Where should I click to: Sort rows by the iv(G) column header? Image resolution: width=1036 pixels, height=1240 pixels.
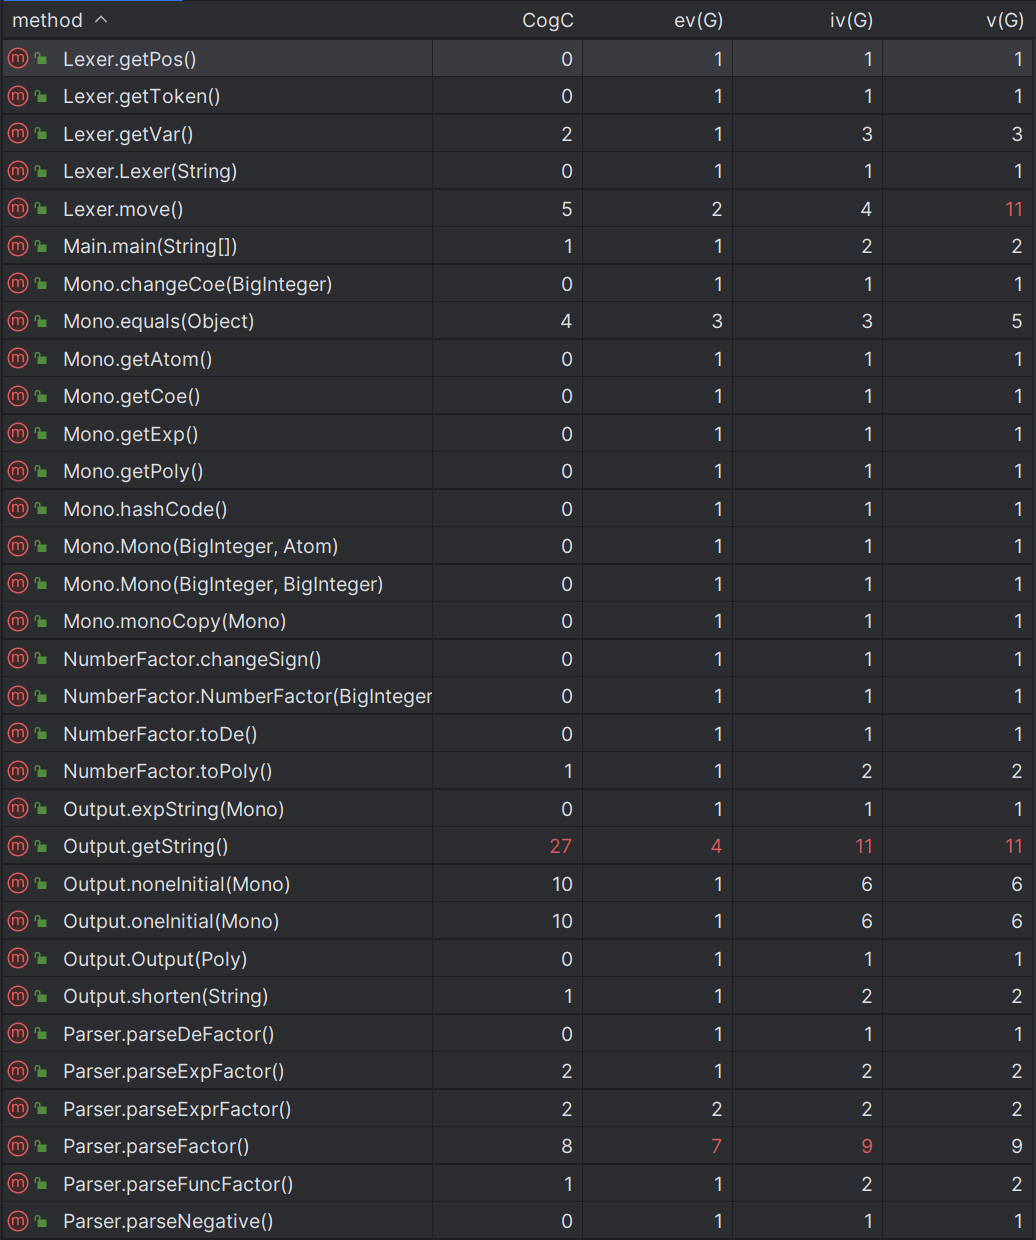pos(851,20)
